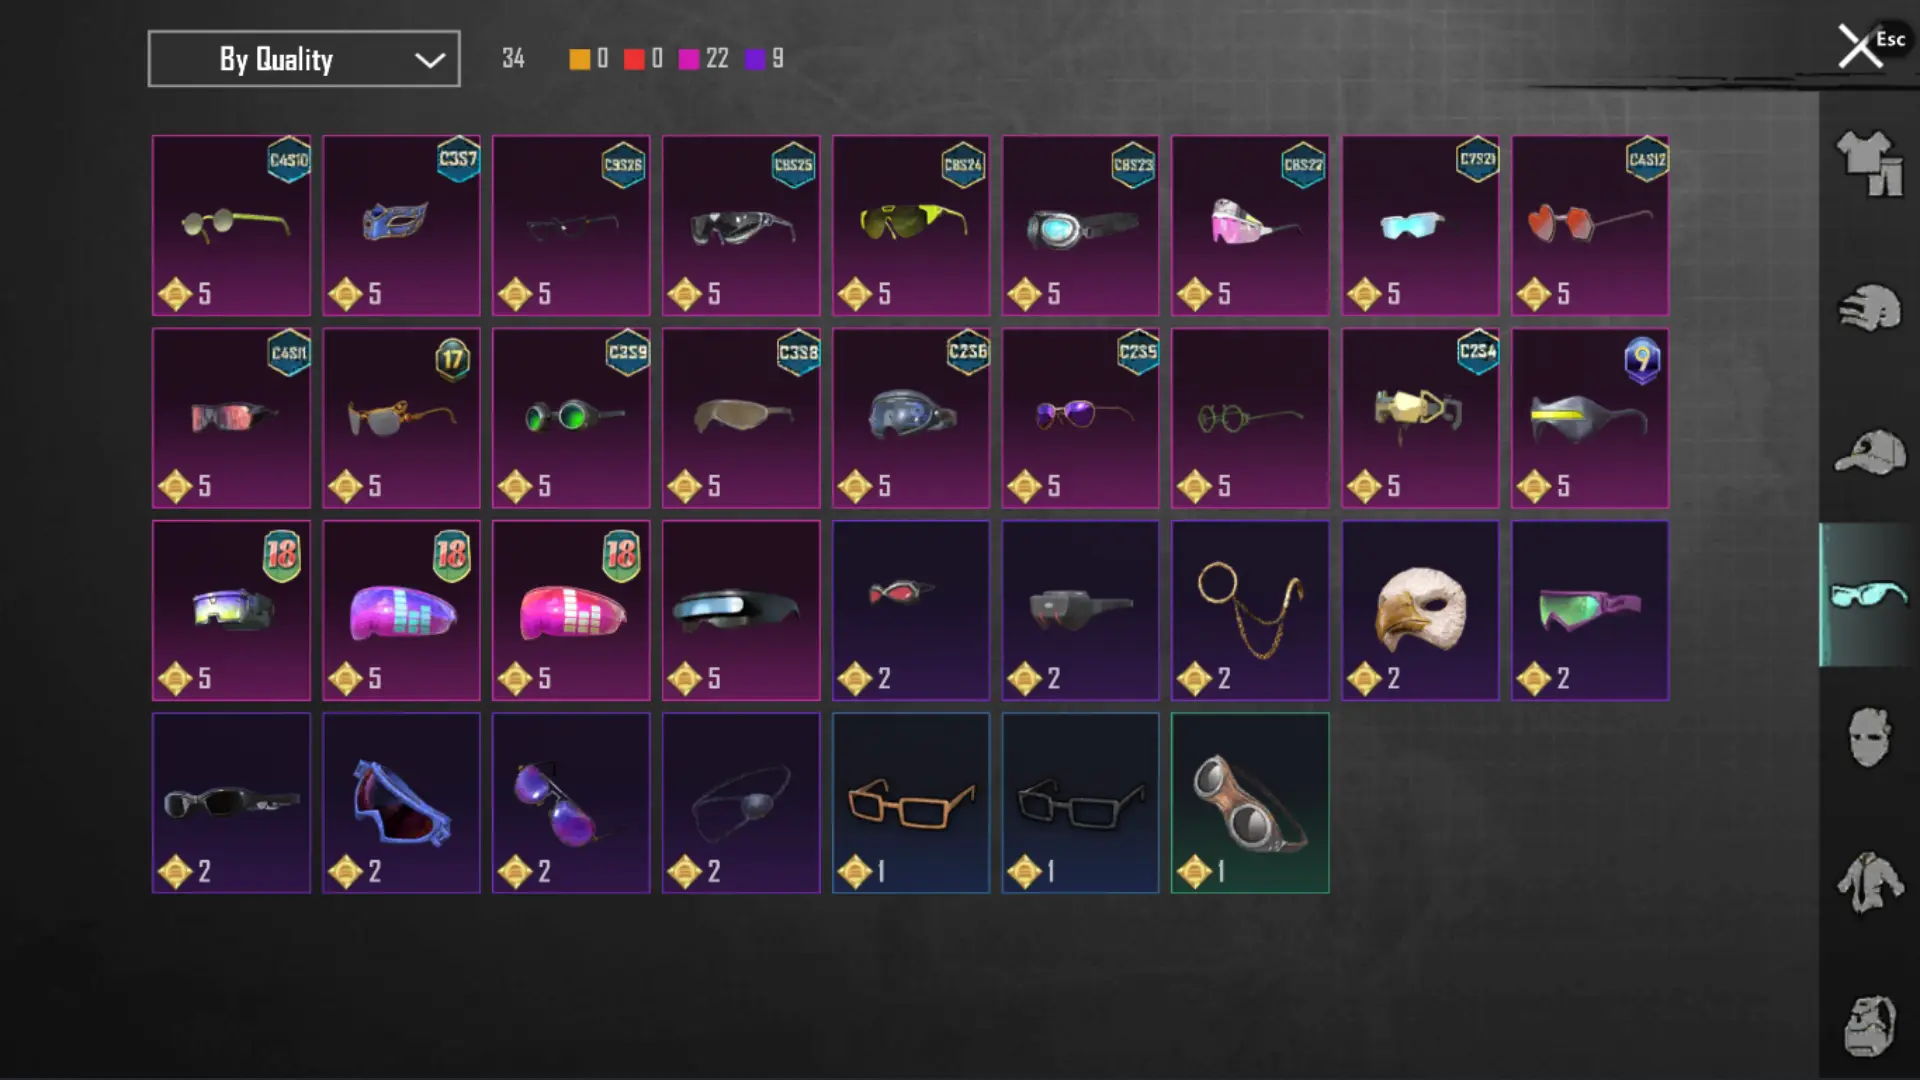Click the orange quality color indicator
Viewport: 1920px width, 1080px height.
(x=579, y=59)
